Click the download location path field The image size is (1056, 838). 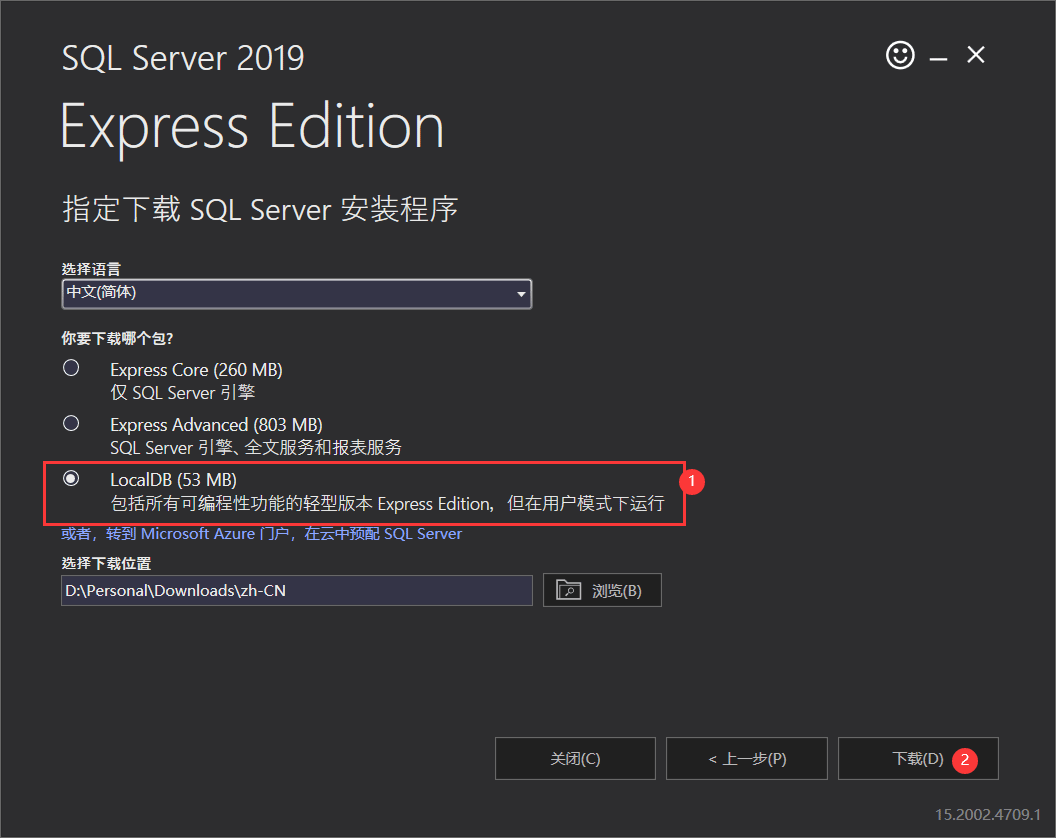297,590
